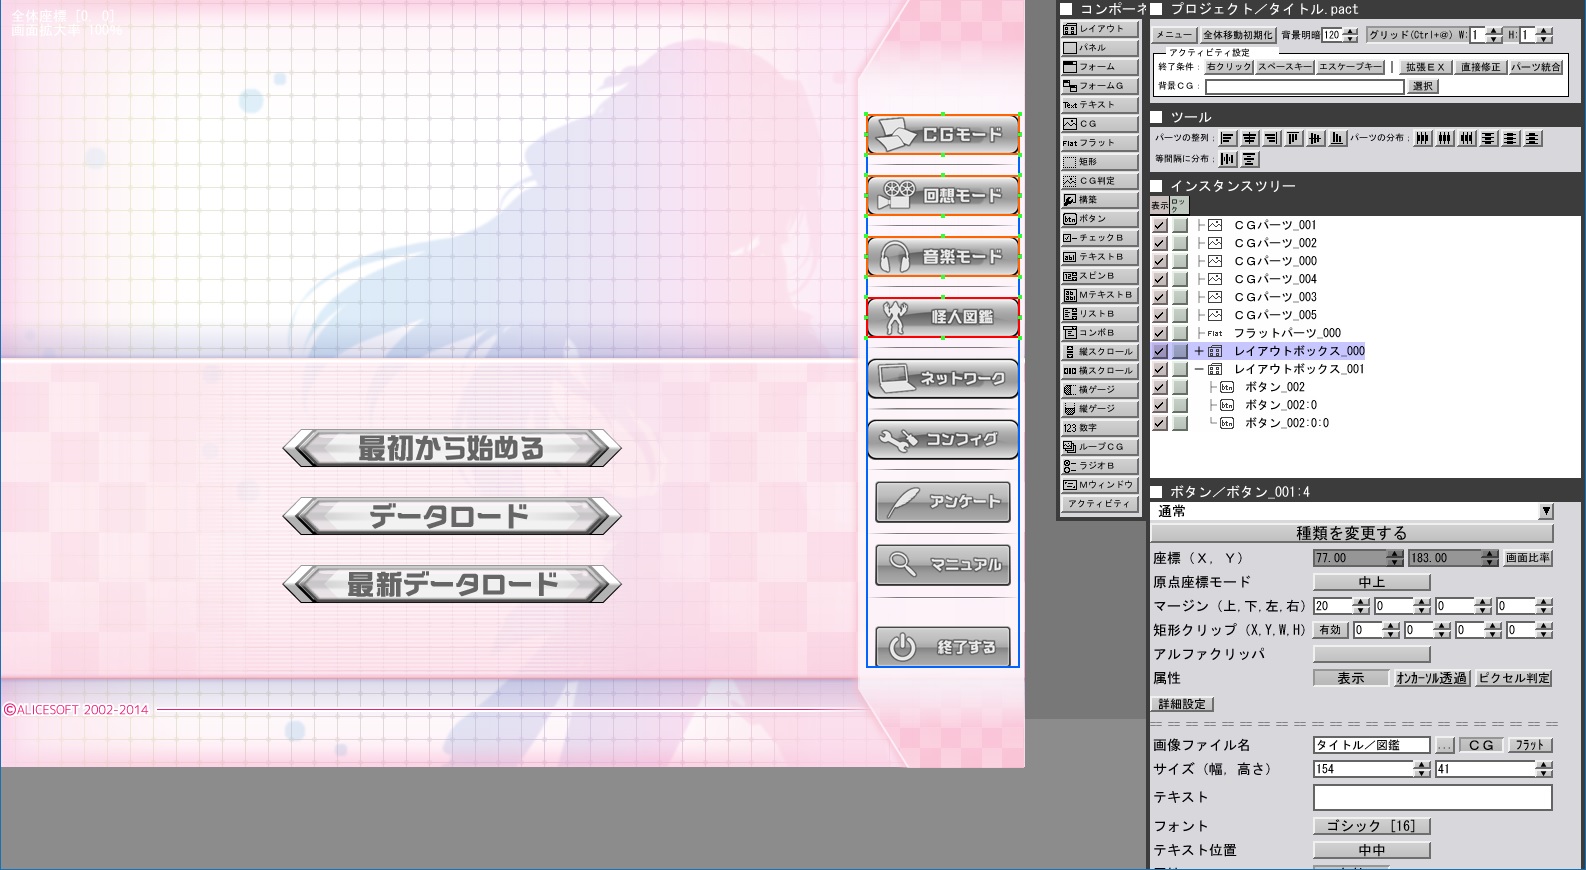Screen dimensions: 1586x870
Task: Select the ボタン component in the palette
Action: click(x=1100, y=219)
